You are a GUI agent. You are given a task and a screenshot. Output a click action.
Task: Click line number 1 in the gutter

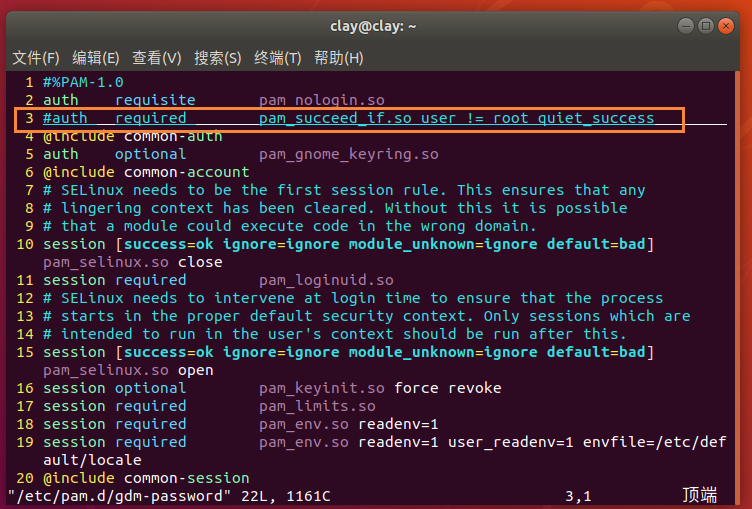point(29,82)
